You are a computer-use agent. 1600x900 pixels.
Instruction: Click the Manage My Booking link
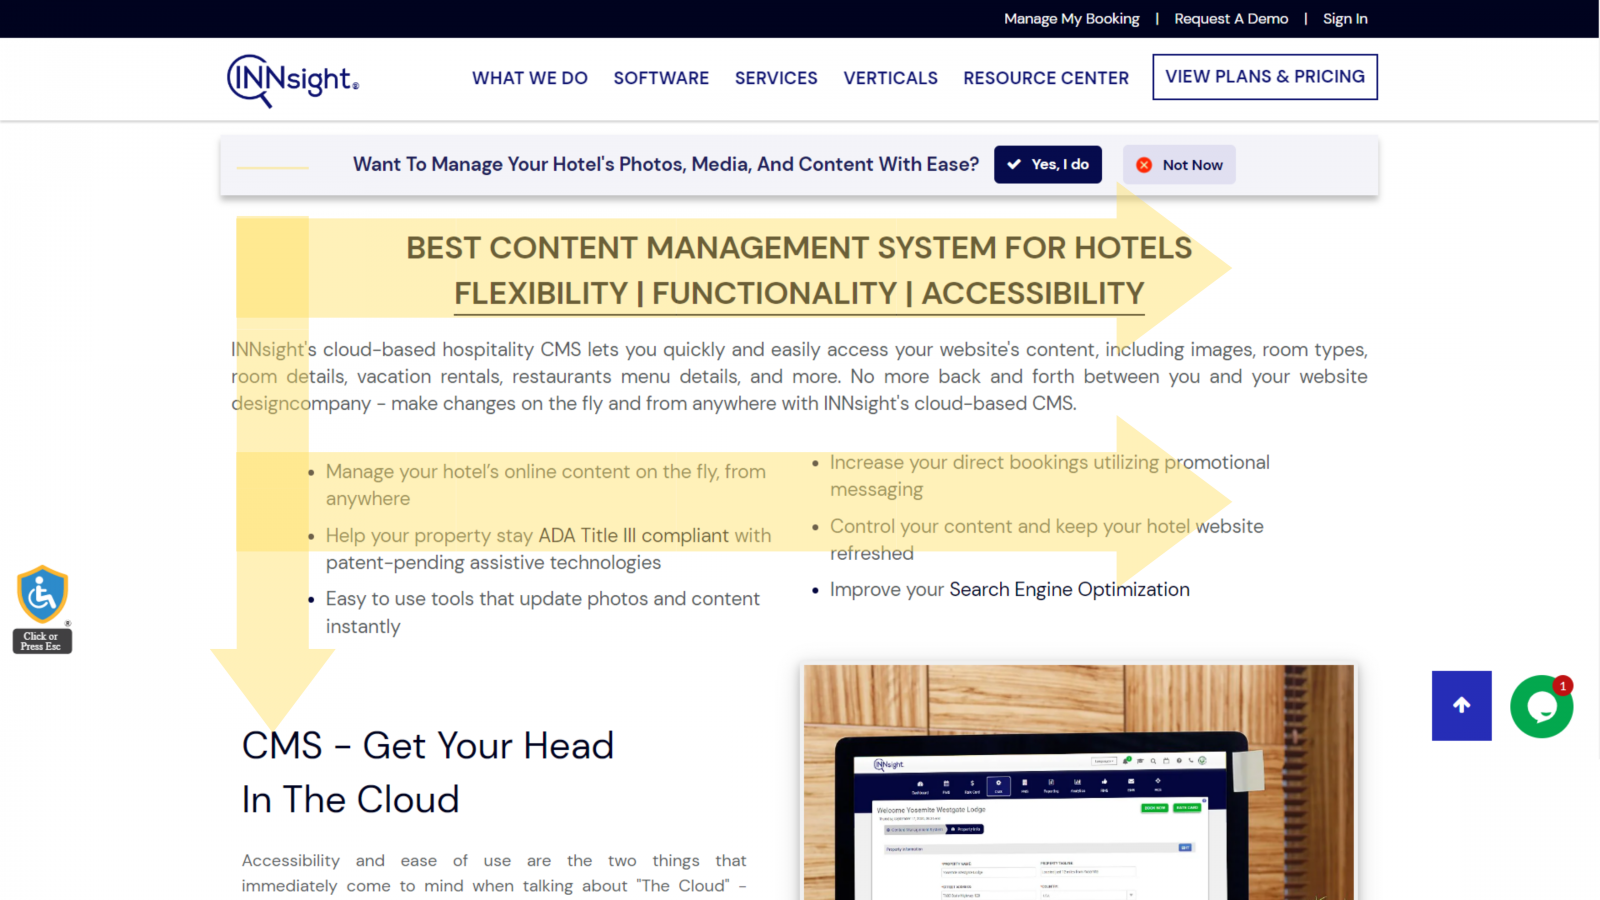coord(1072,19)
